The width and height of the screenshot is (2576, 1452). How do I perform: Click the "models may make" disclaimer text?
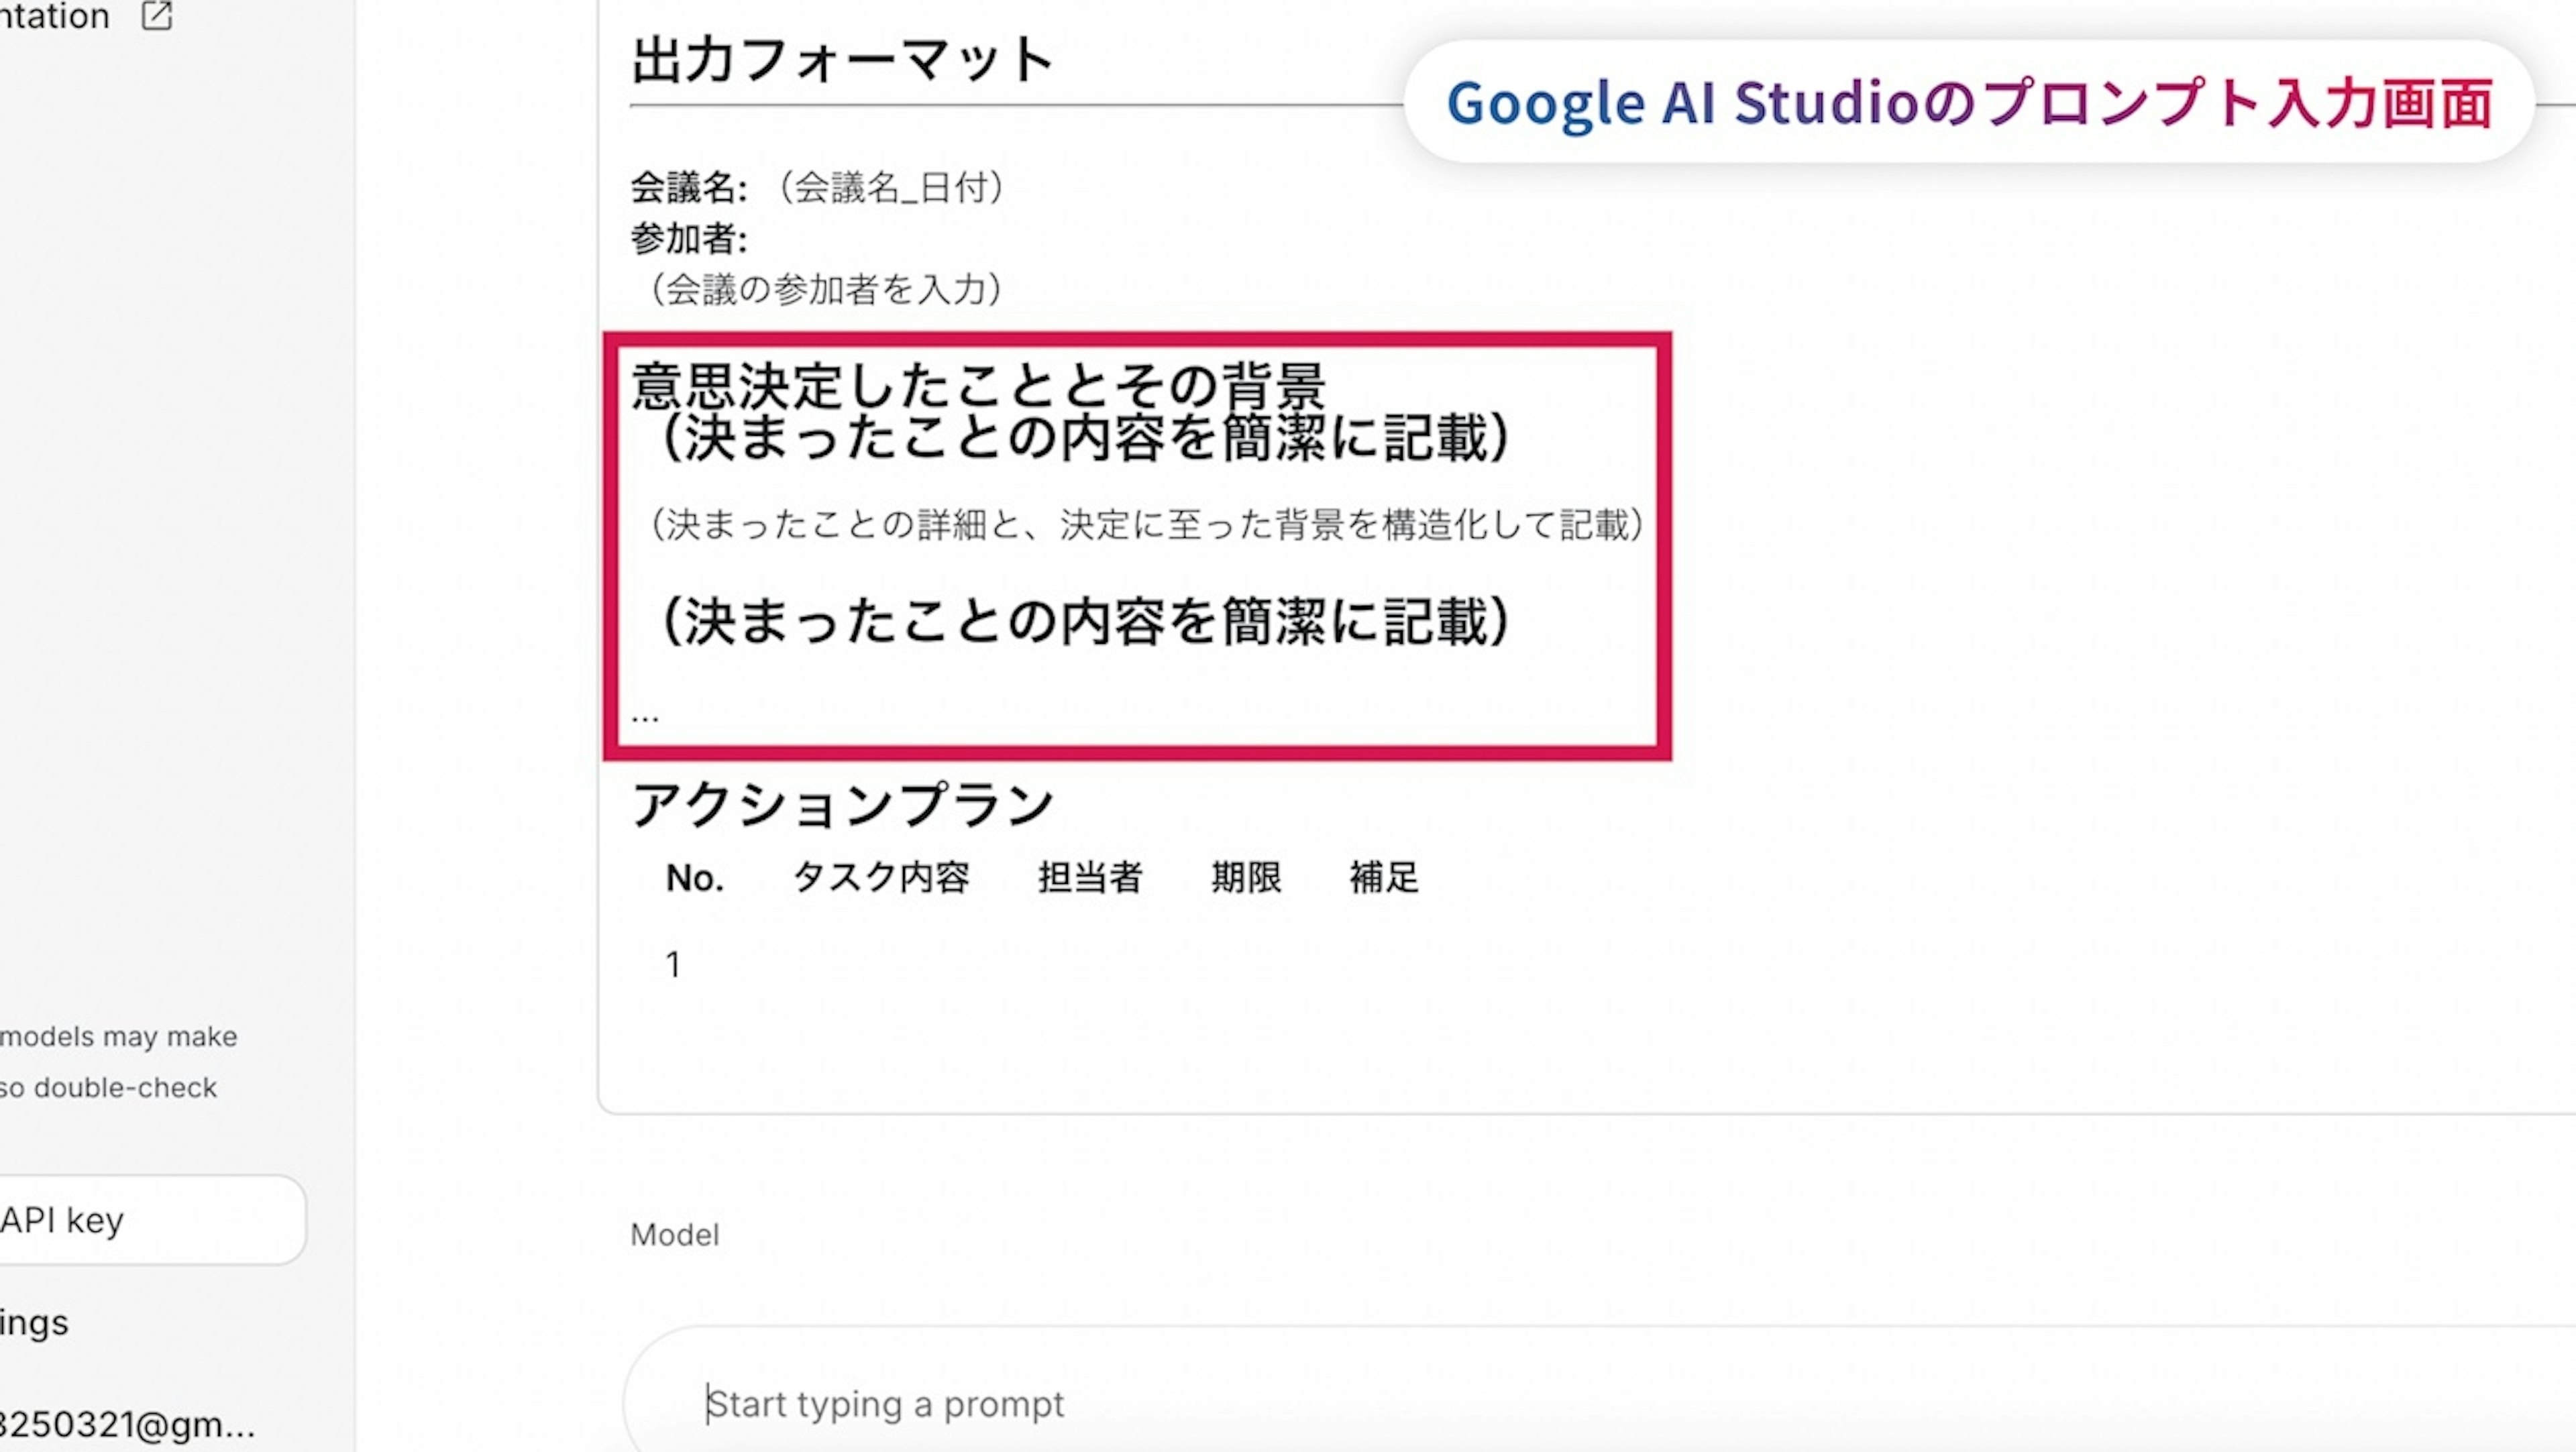point(119,1037)
